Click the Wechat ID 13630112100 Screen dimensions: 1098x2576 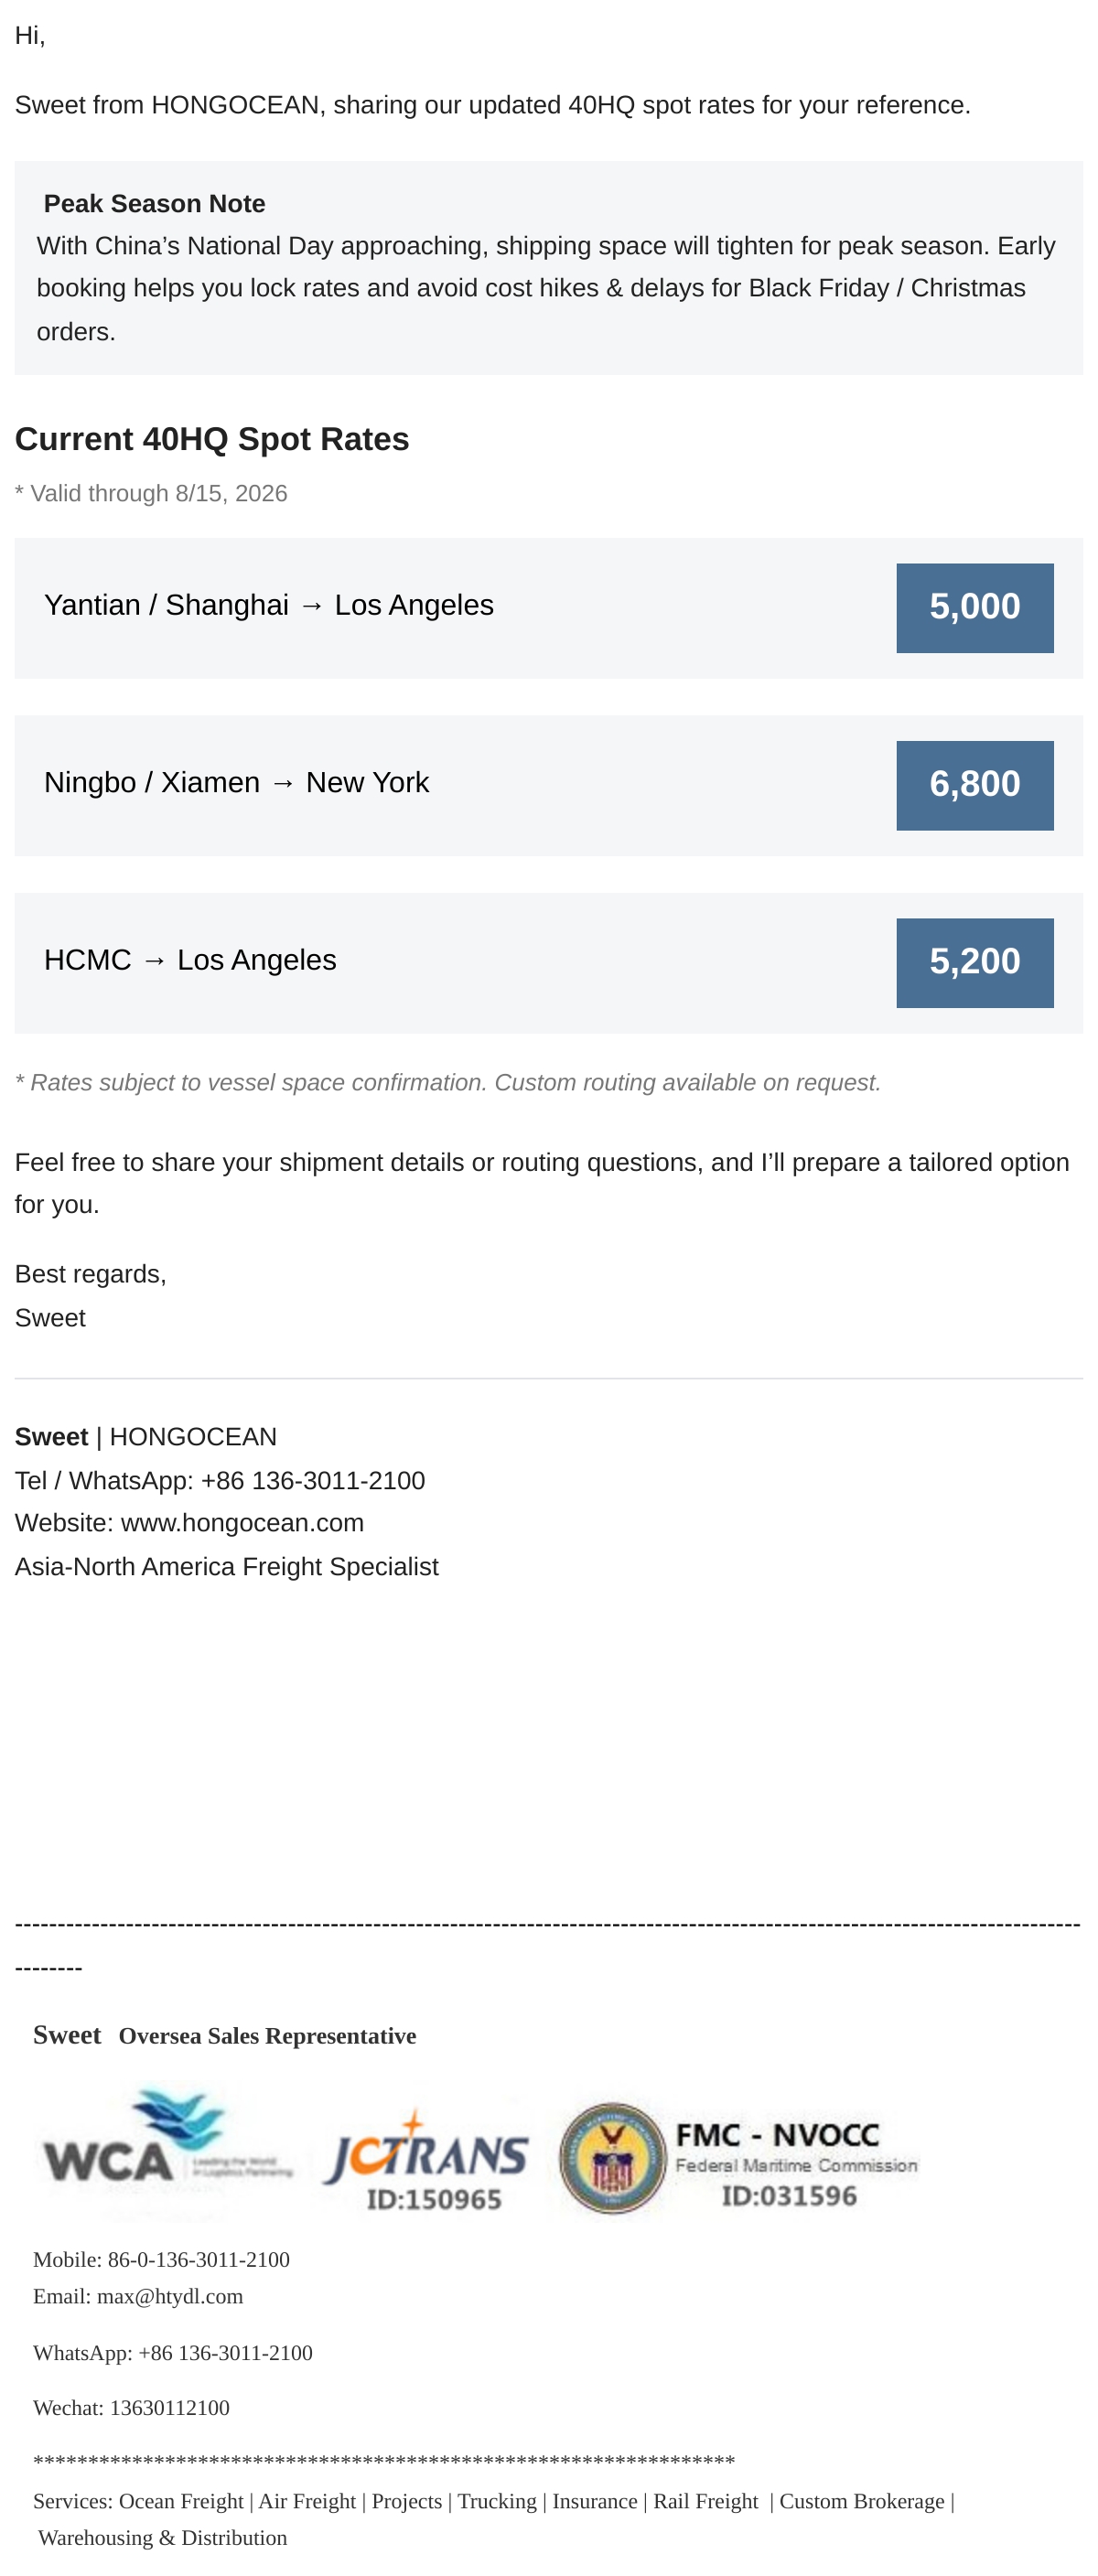point(170,2408)
